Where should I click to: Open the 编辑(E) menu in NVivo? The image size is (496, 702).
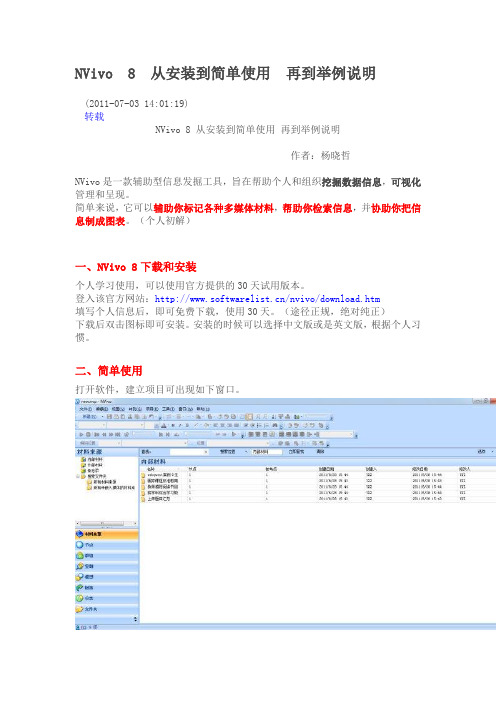101,409
